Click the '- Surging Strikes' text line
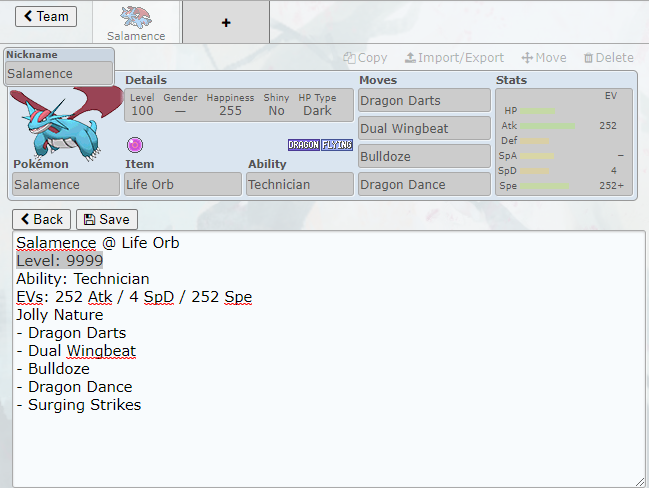This screenshot has height=488, width=649. tap(79, 404)
